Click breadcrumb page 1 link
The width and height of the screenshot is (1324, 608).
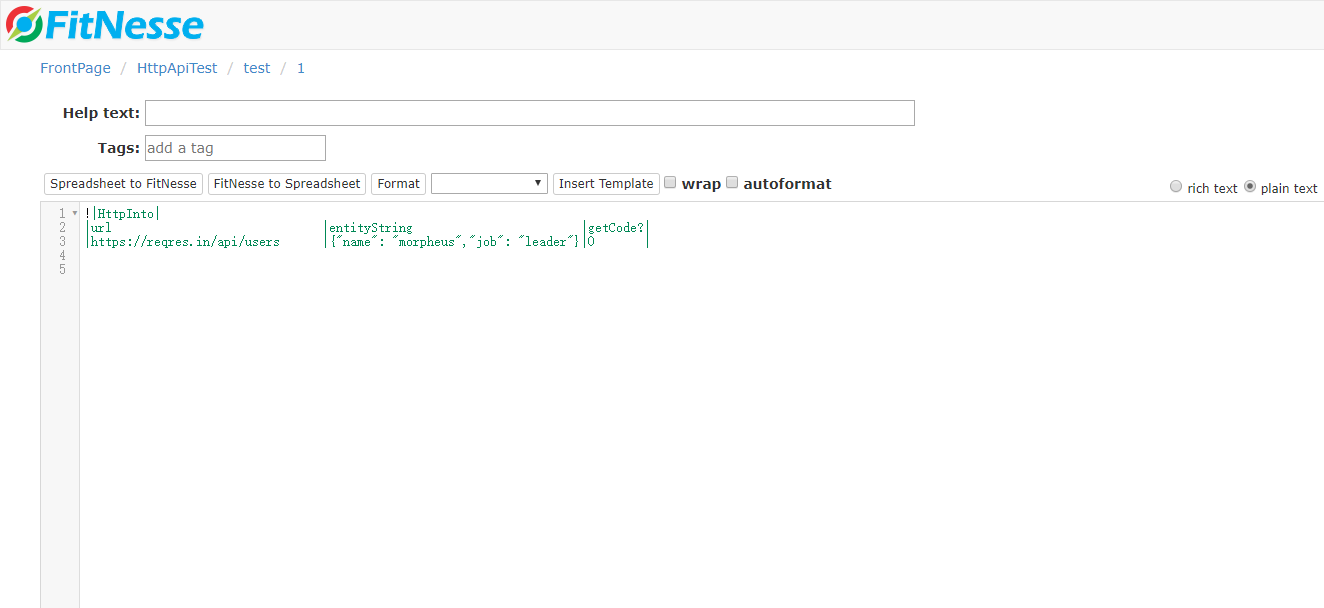tap(301, 68)
